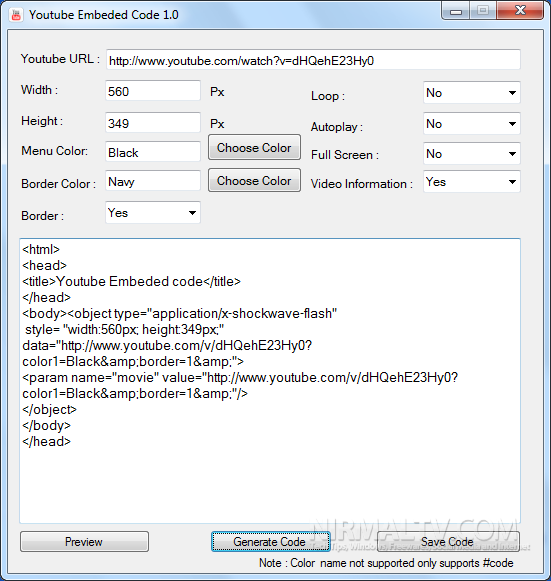Viewport: 551px width, 581px height.
Task: Choose a color for Border Color
Action: pos(254,180)
